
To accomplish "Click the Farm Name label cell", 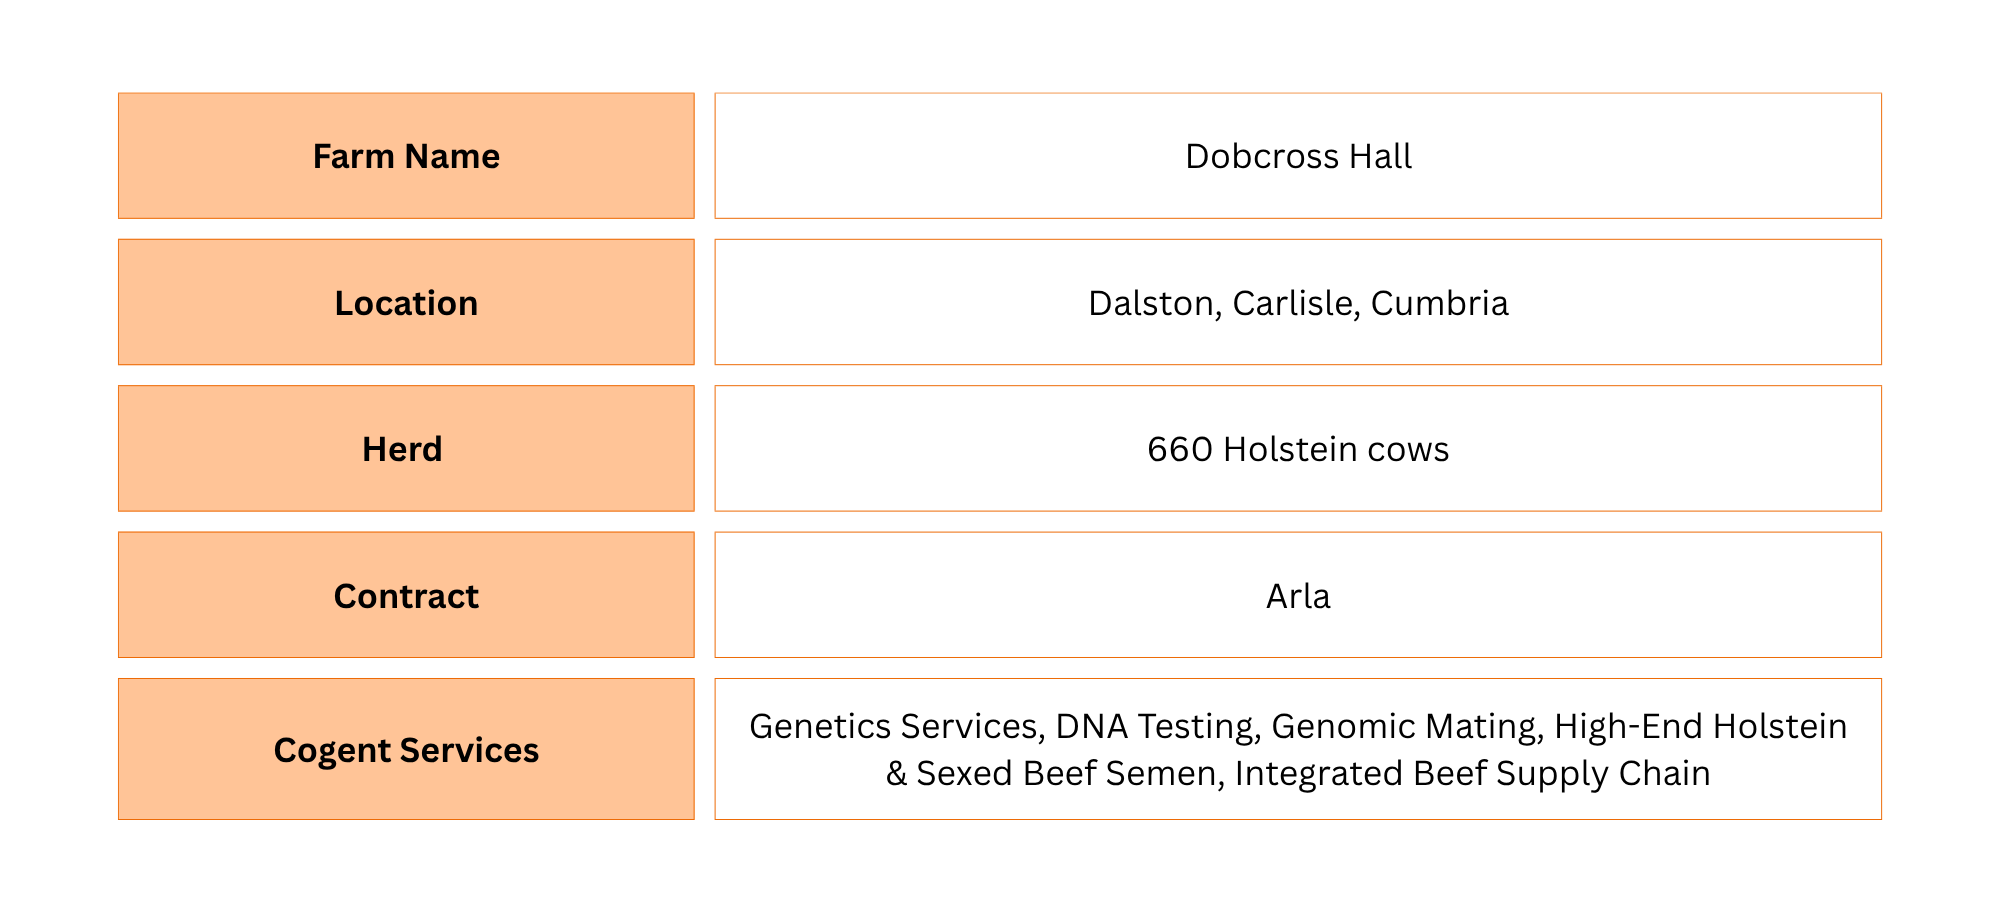I will point(406,156).
